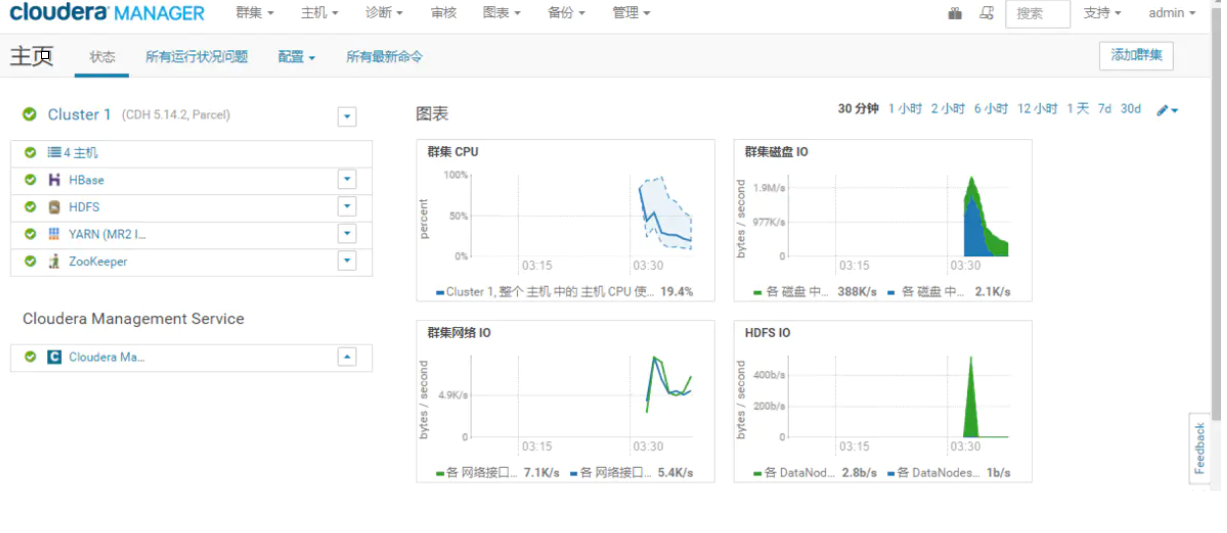
Task: Open the 诊断 menu
Action: pyautogui.click(x=385, y=13)
